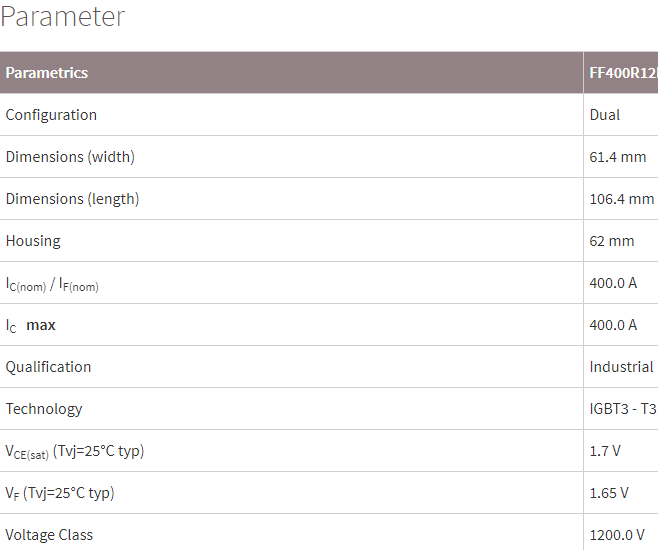Click the Industrial qualification value

(x=621, y=367)
